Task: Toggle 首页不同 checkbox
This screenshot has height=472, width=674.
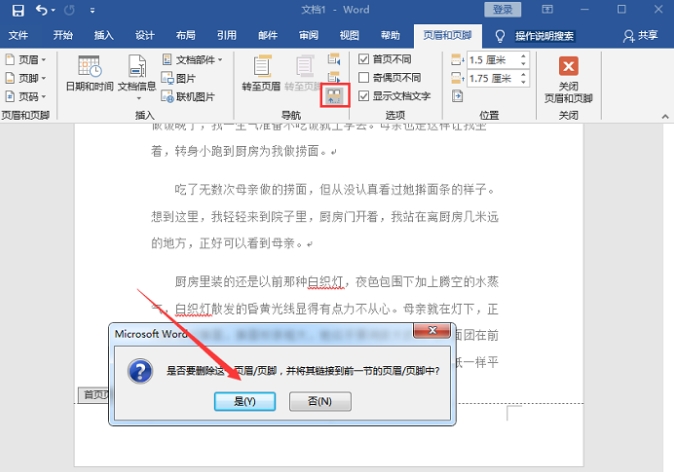Action: [363, 59]
